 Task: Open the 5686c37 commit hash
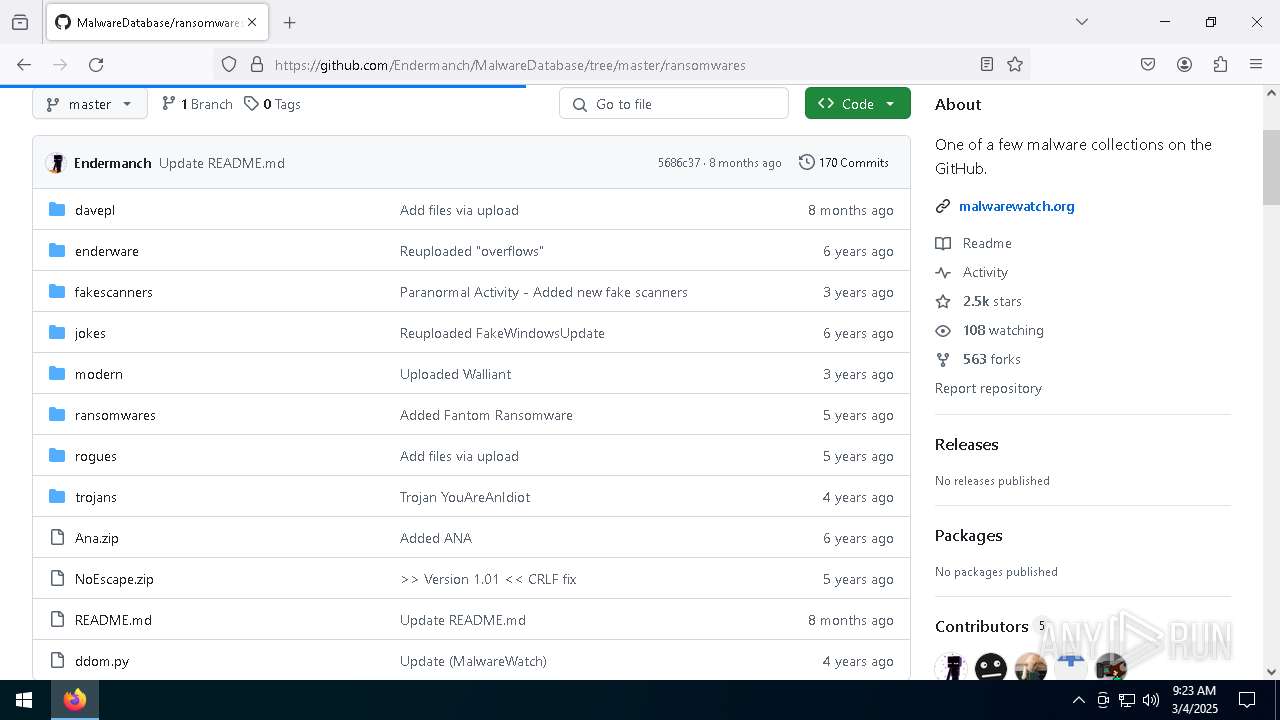pyautogui.click(x=679, y=163)
